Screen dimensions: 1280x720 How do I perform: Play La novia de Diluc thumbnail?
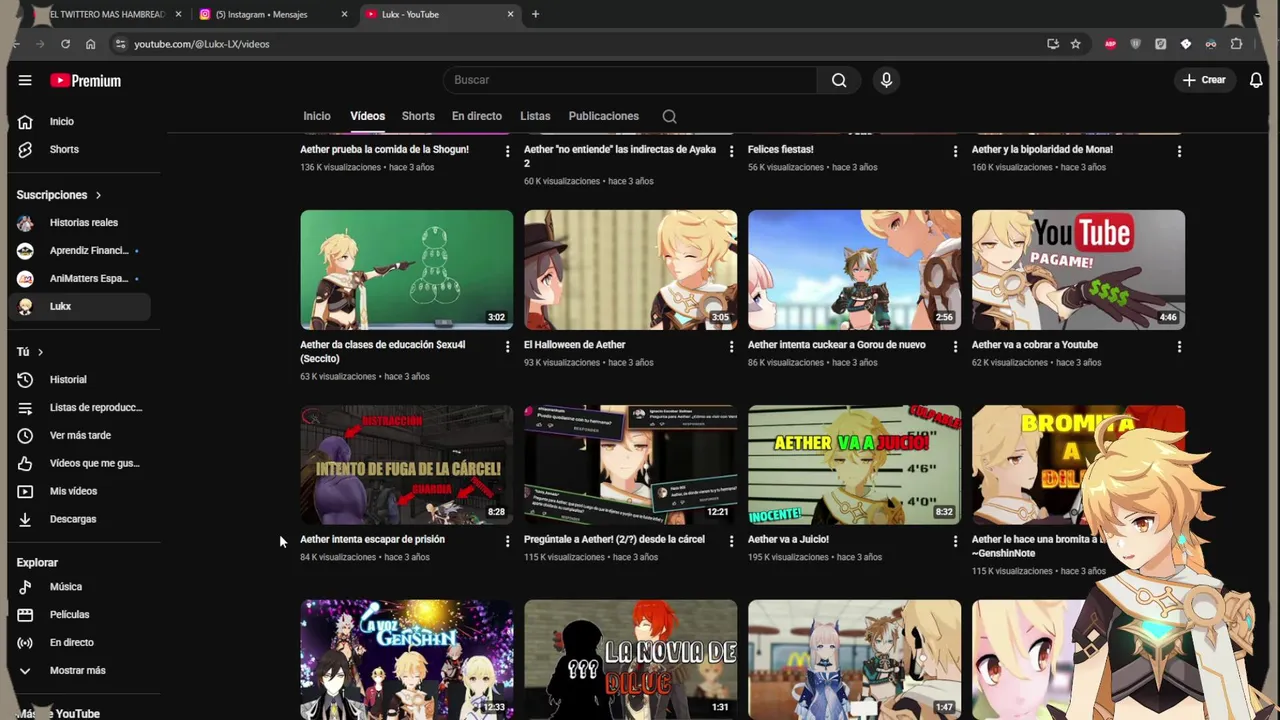coord(630,659)
